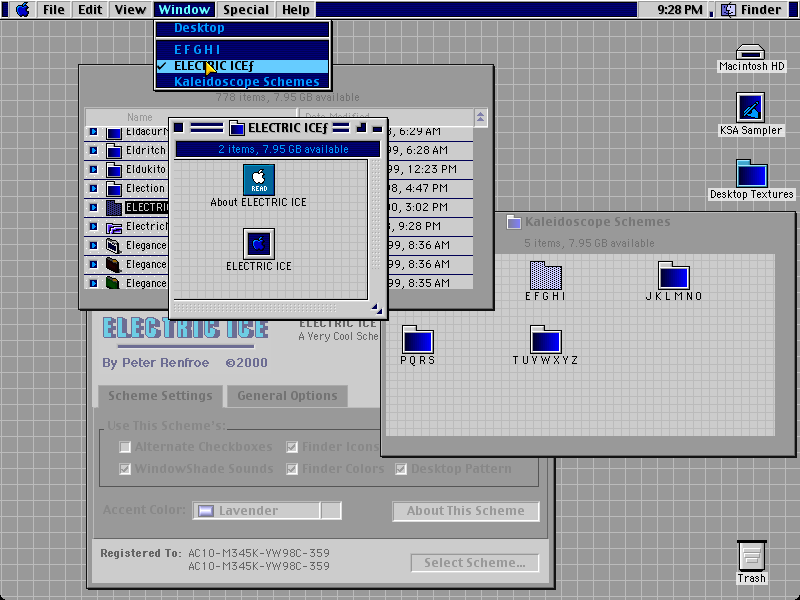Select the KSA Sampler desktop icon
This screenshot has width=800, height=600.
(750, 108)
